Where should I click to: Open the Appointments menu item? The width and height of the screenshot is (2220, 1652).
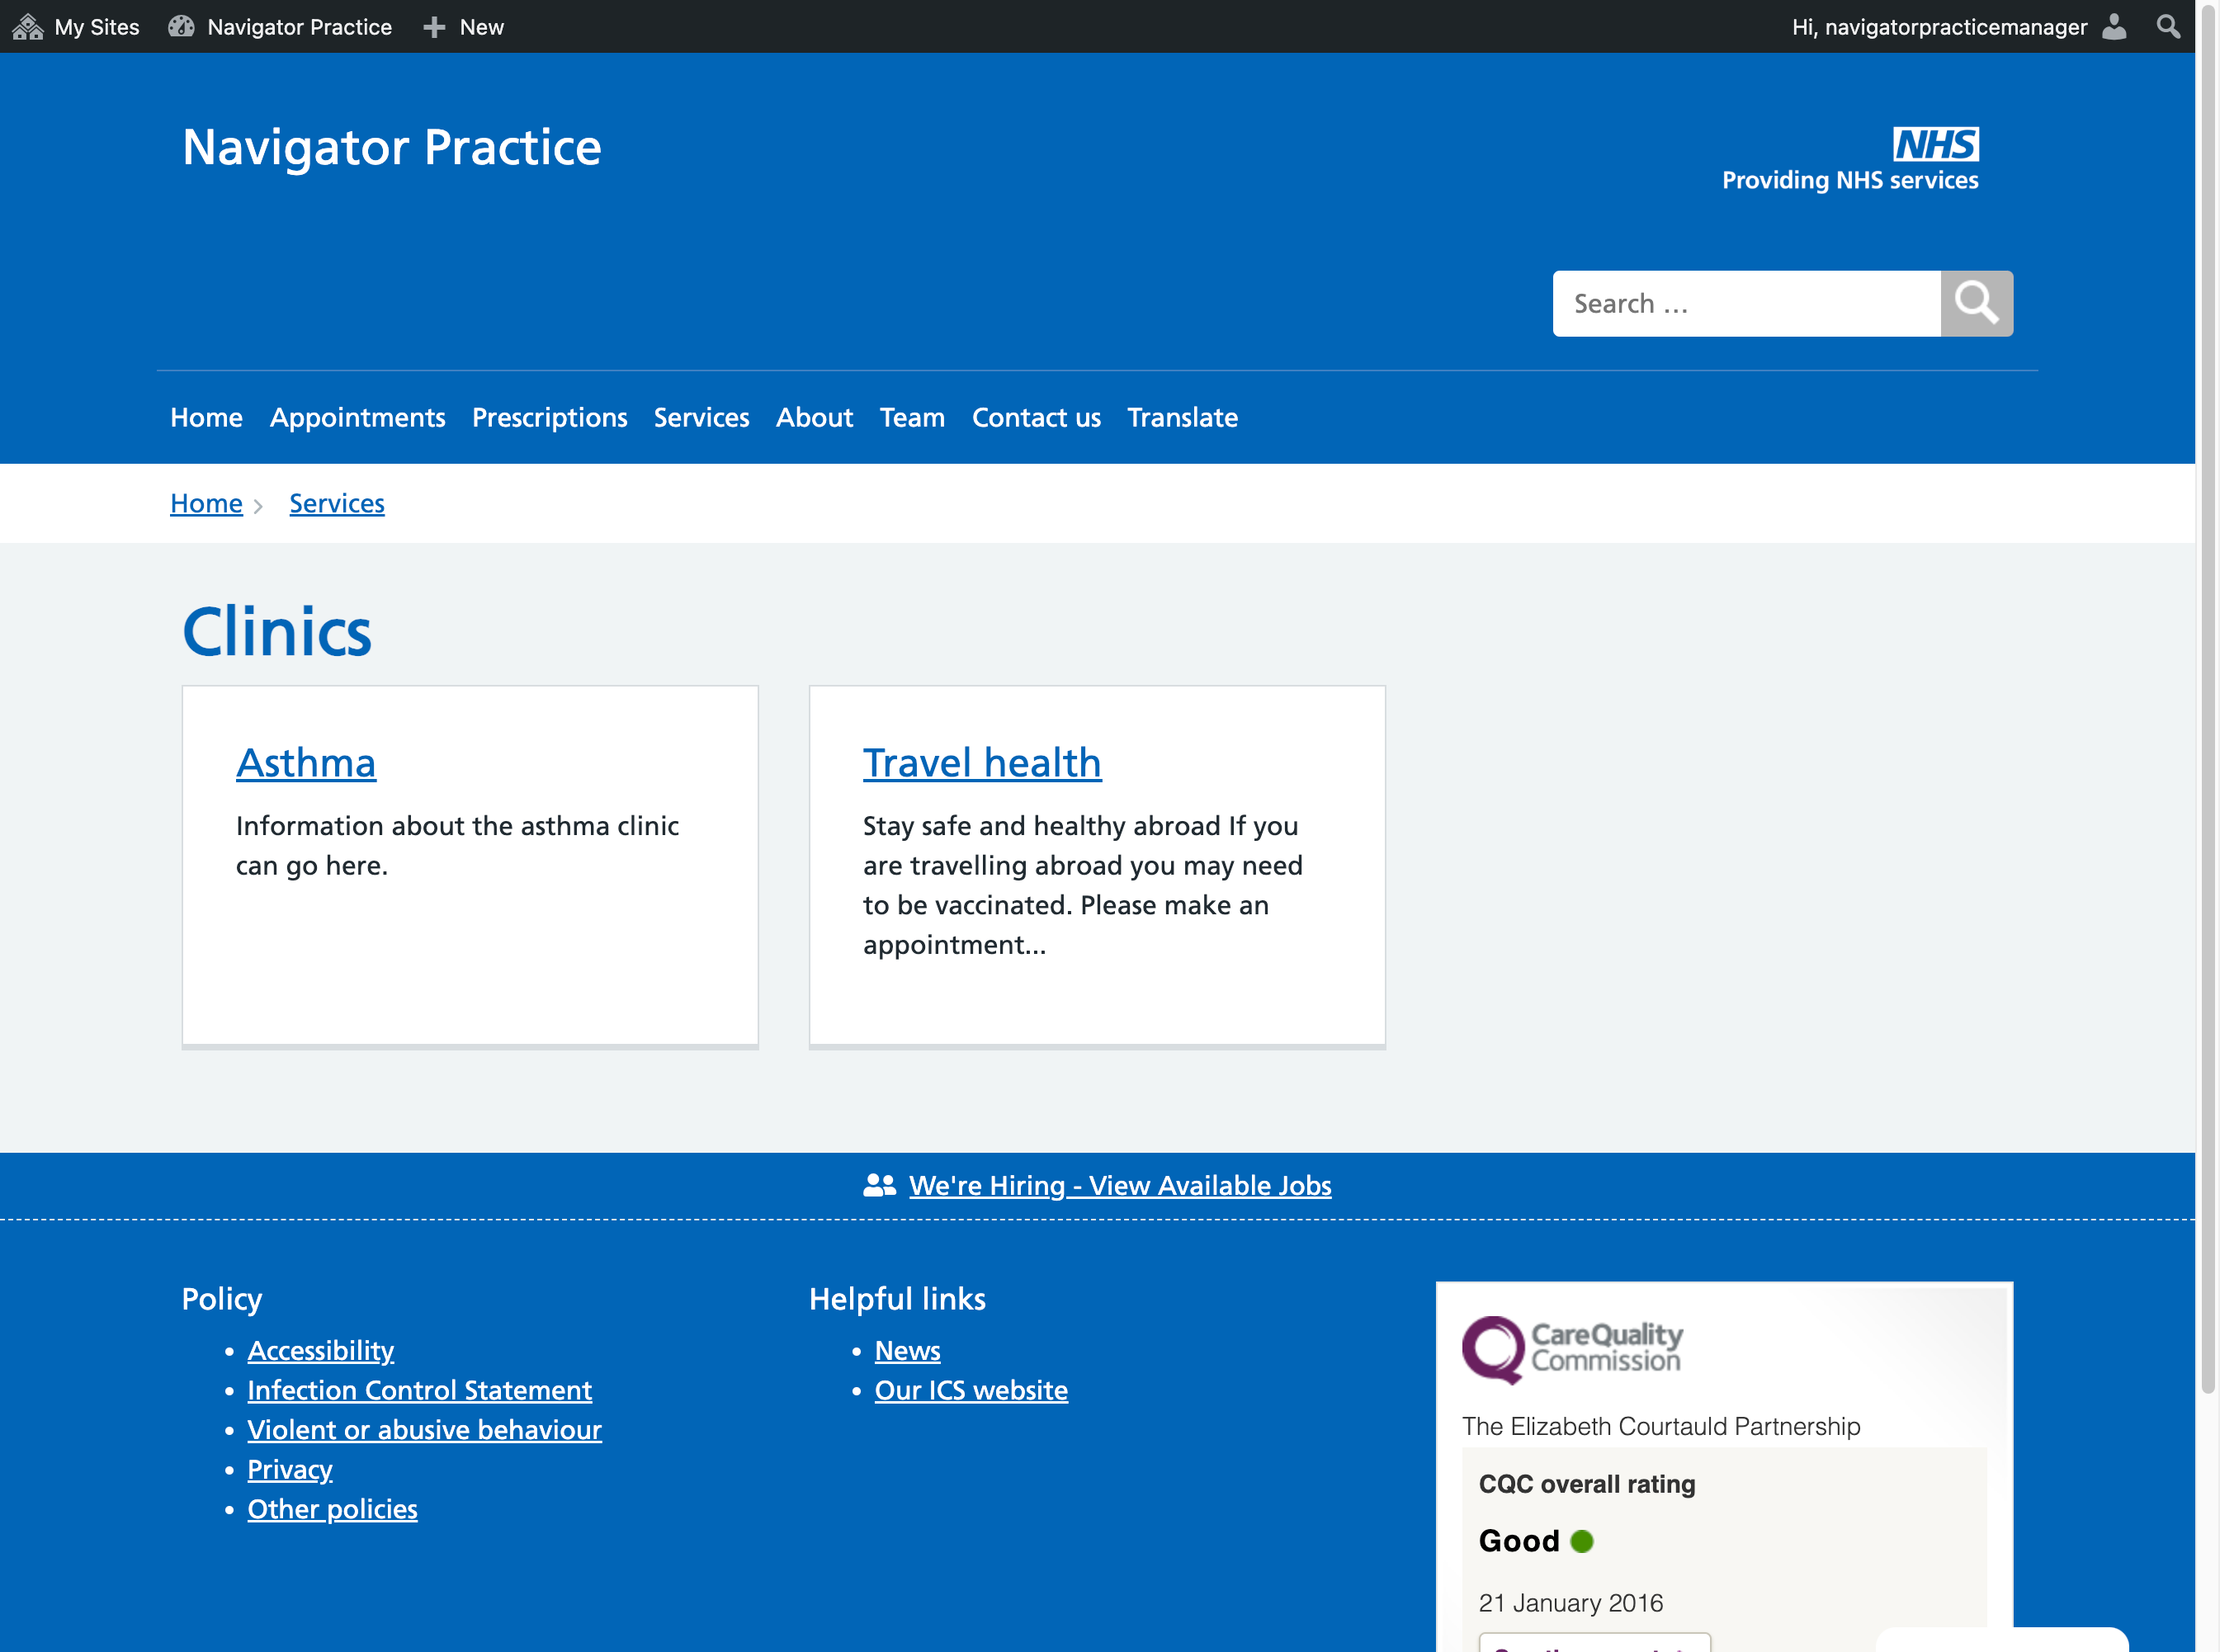[x=357, y=417]
